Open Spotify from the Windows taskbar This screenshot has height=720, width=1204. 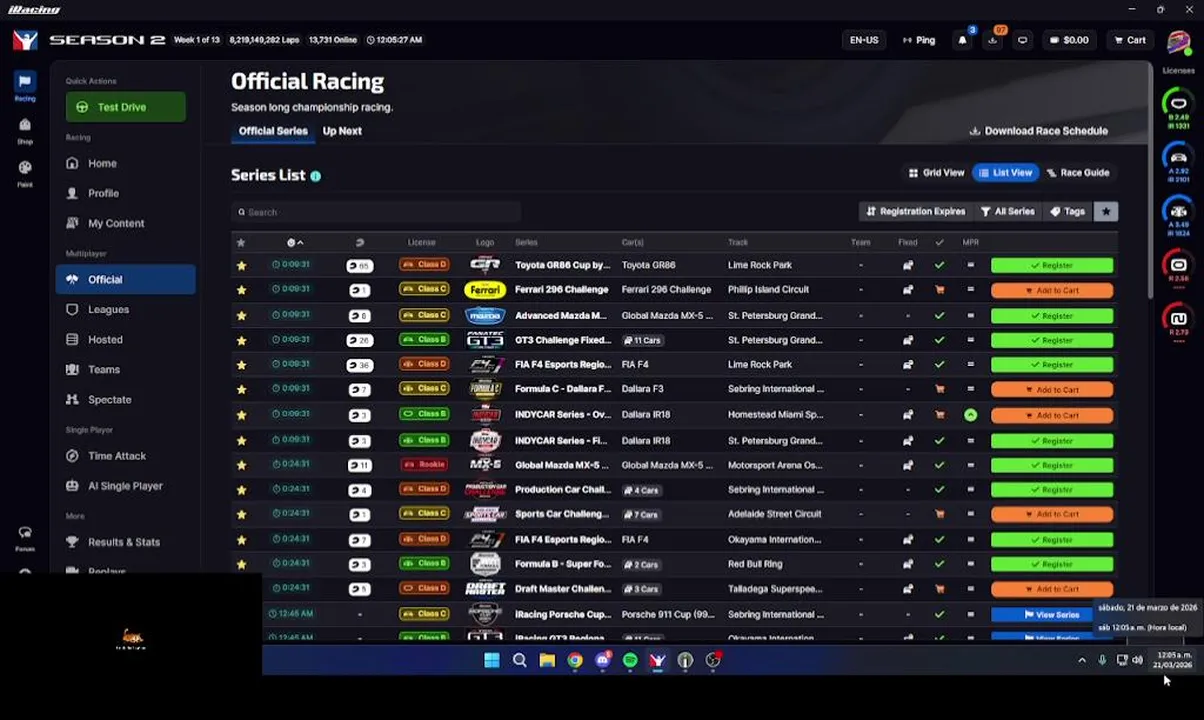[x=630, y=660]
